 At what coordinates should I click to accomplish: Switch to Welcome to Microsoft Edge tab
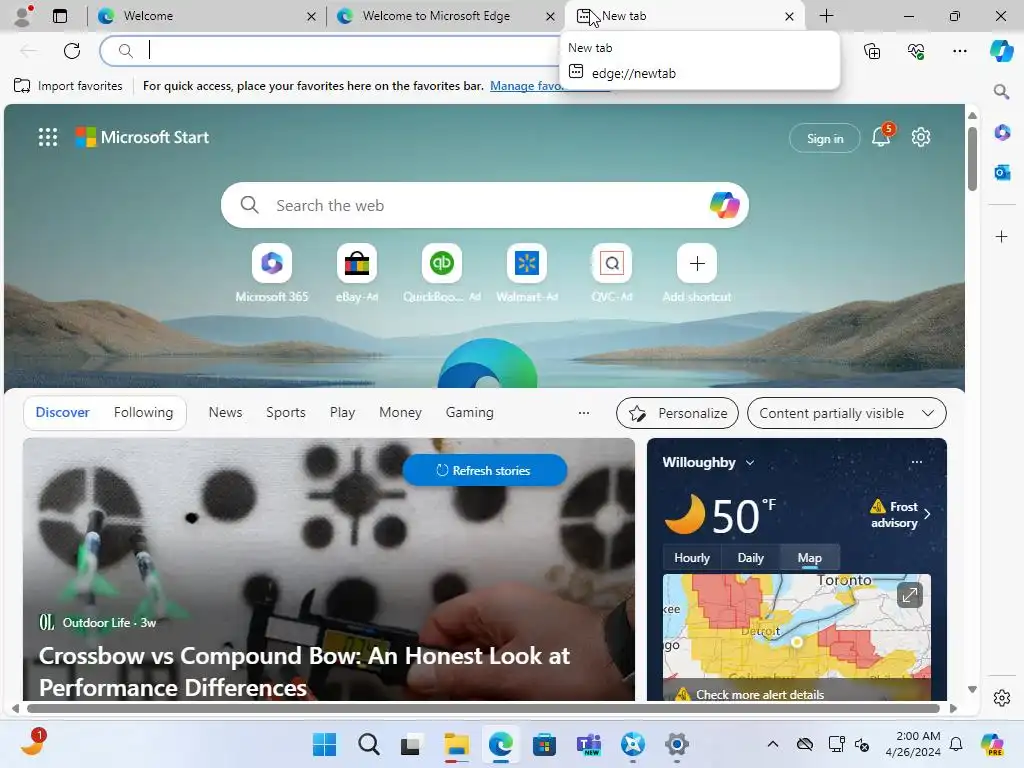(x=446, y=16)
